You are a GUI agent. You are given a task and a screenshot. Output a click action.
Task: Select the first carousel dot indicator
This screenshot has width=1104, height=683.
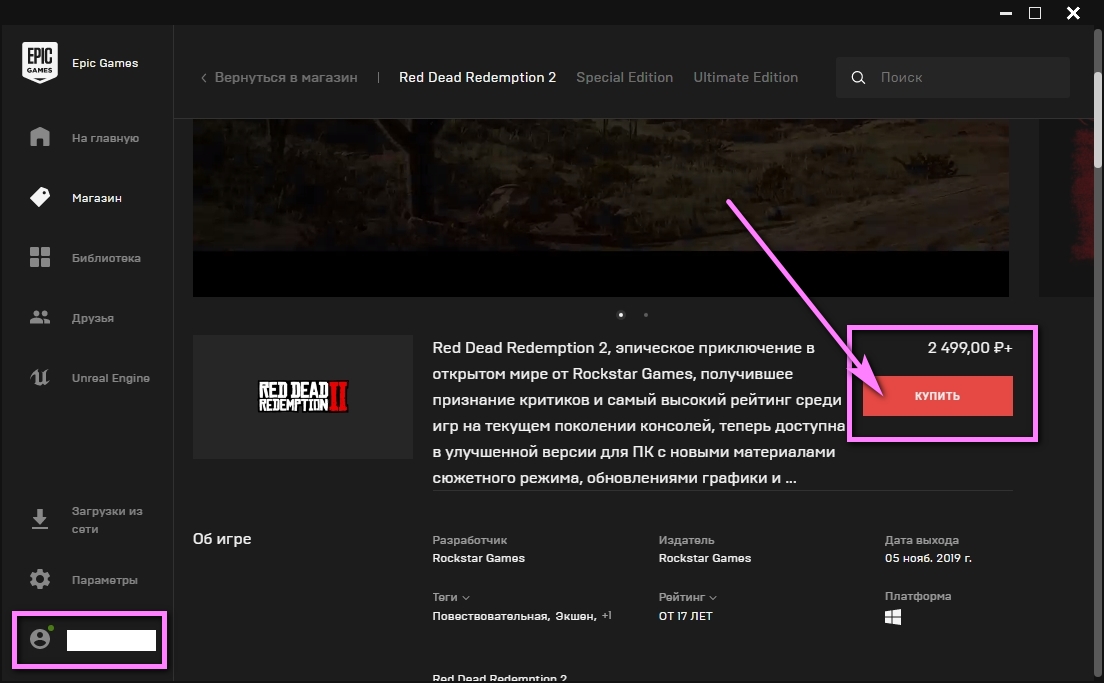pyautogui.click(x=621, y=315)
